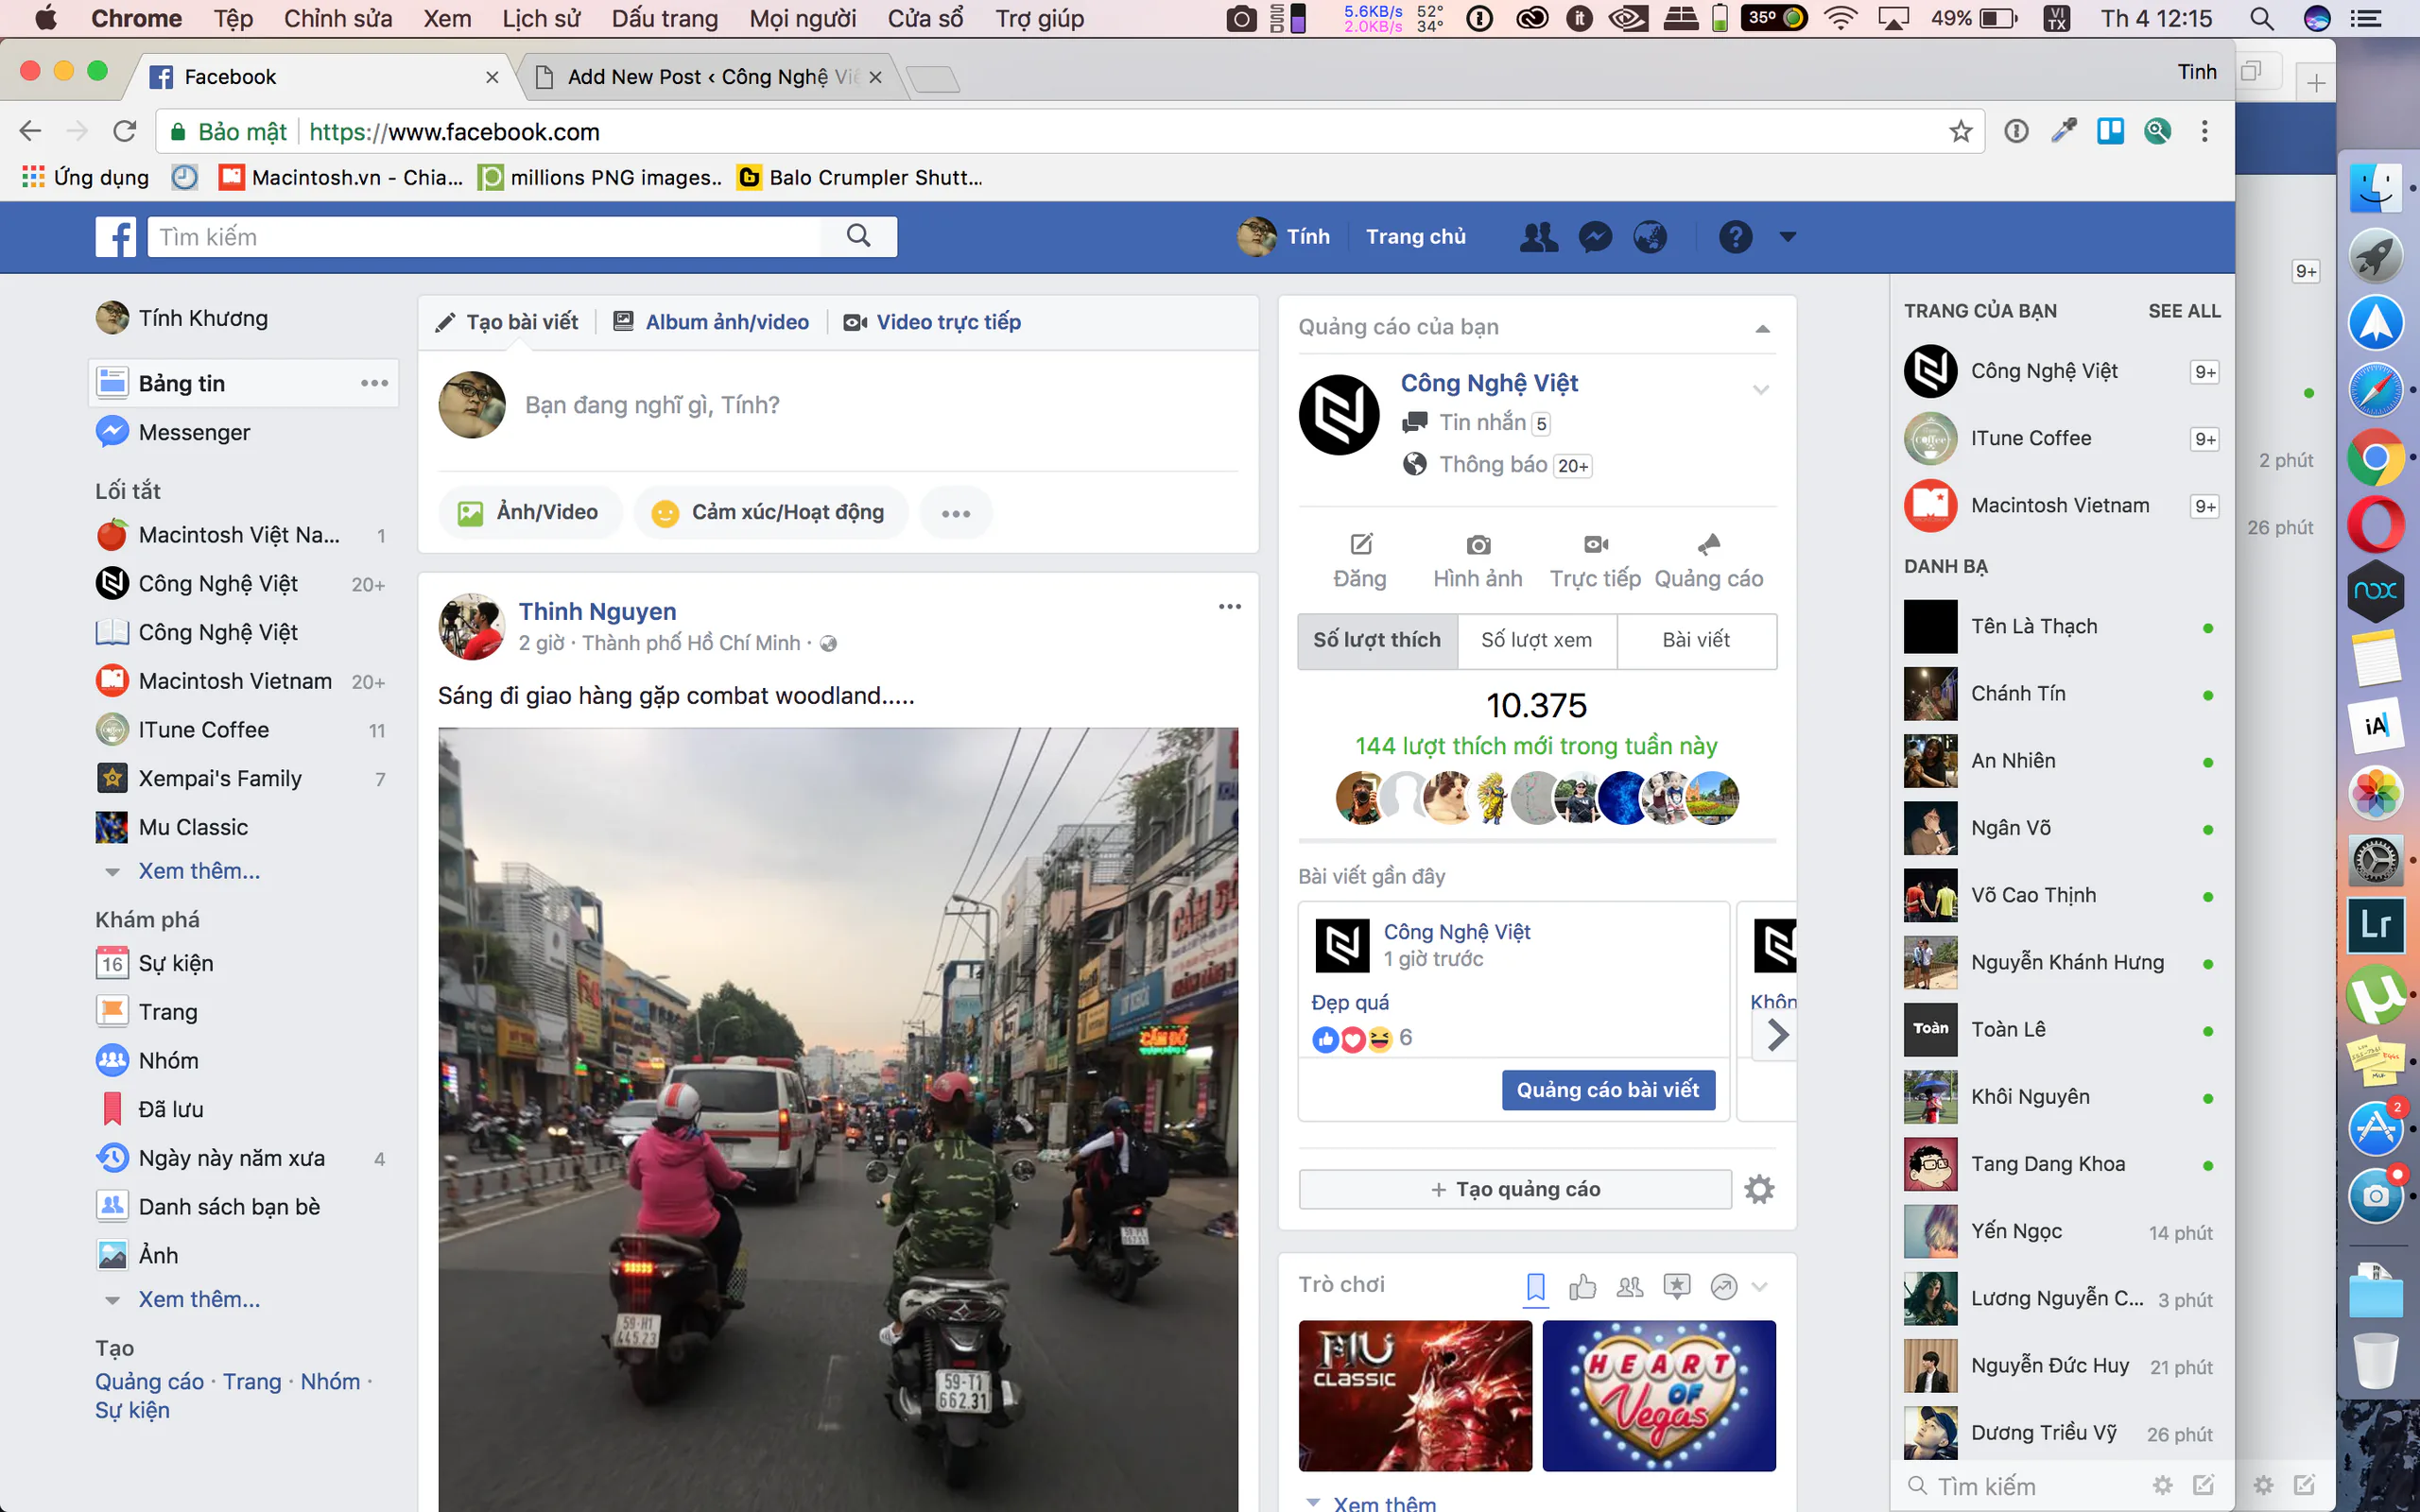Open chat with Võ Cao Thịnh
This screenshot has height=1512, width=2420.
(x=2061, y=895)
